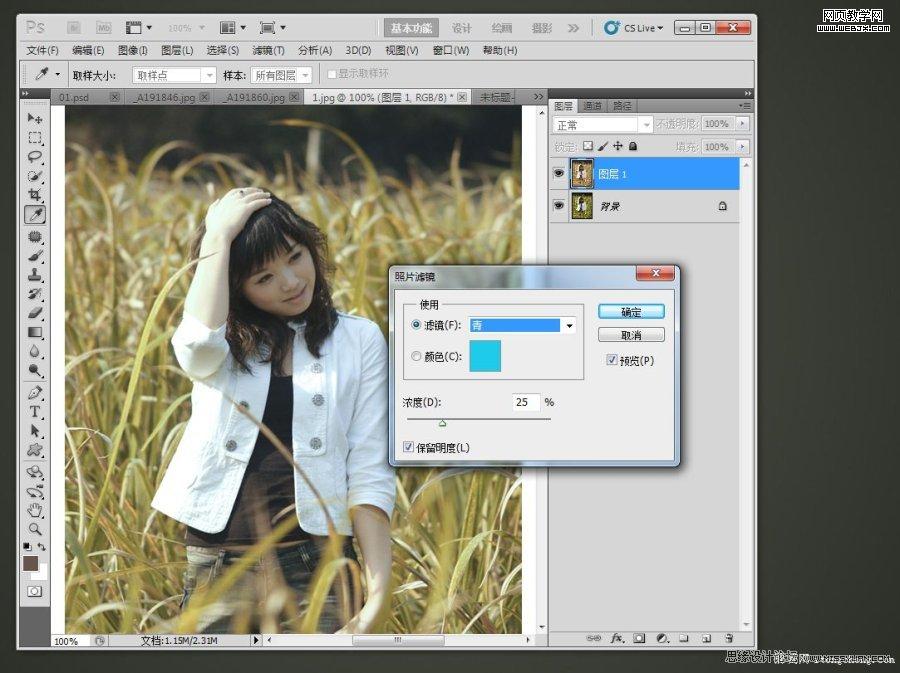
Task: Click the cyan color swatch in dialog
Action: 485,356
